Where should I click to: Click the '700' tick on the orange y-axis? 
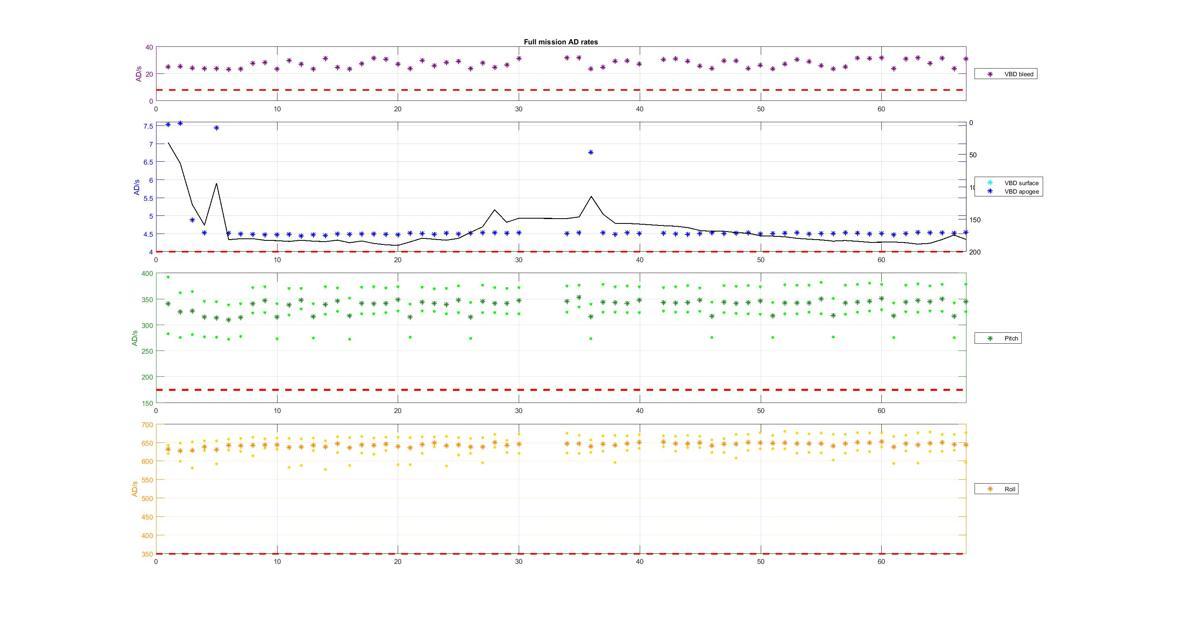pos(147,425)
